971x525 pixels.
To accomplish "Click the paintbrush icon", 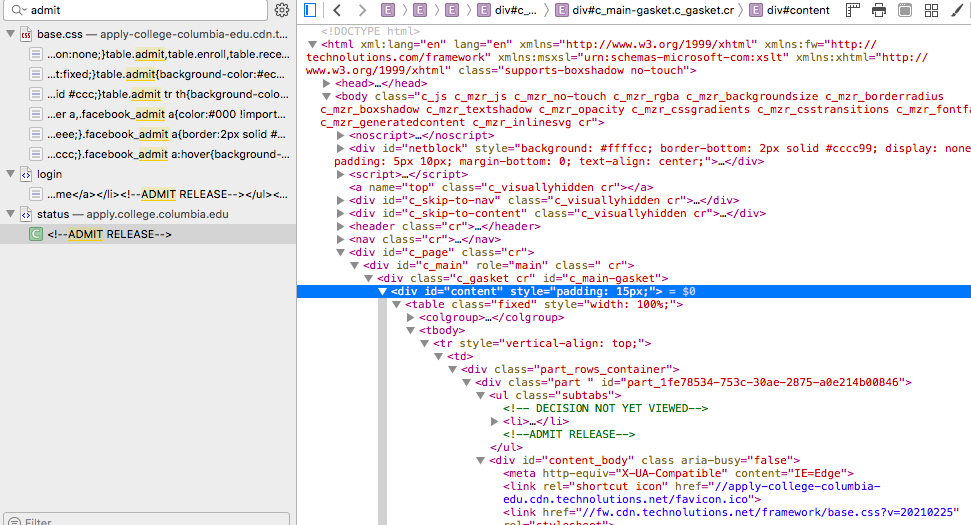I will (x=957, y=10).
